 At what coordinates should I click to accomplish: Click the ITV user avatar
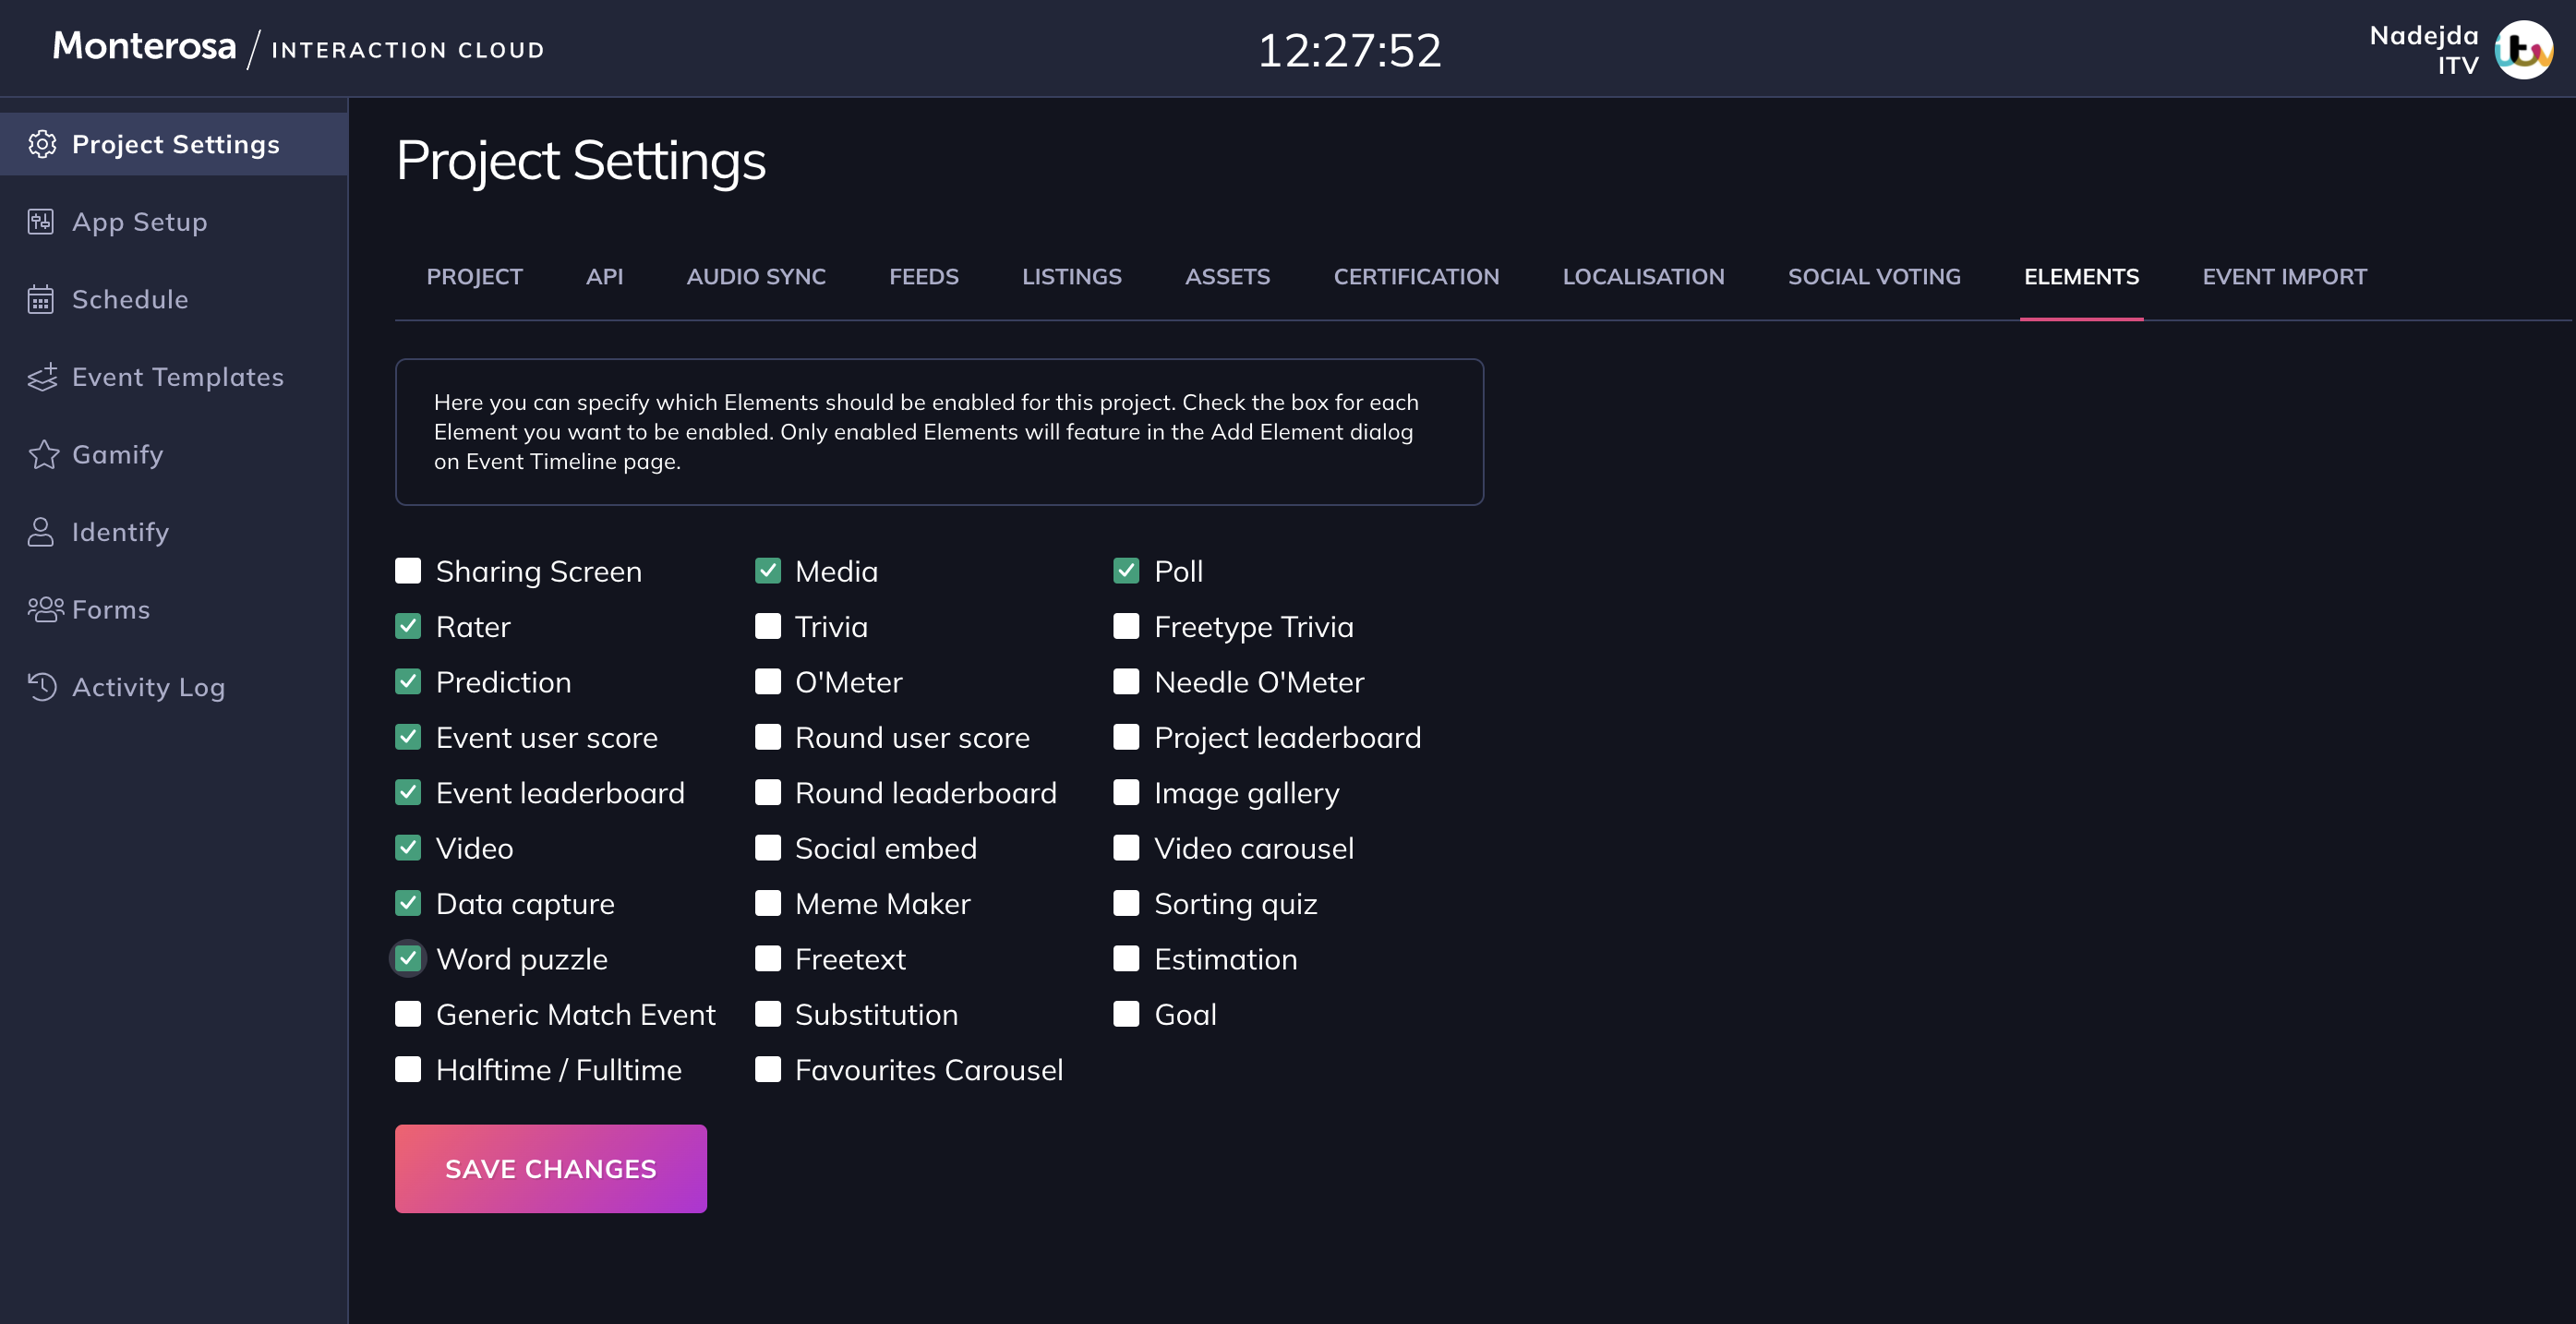pos(2524,49)
